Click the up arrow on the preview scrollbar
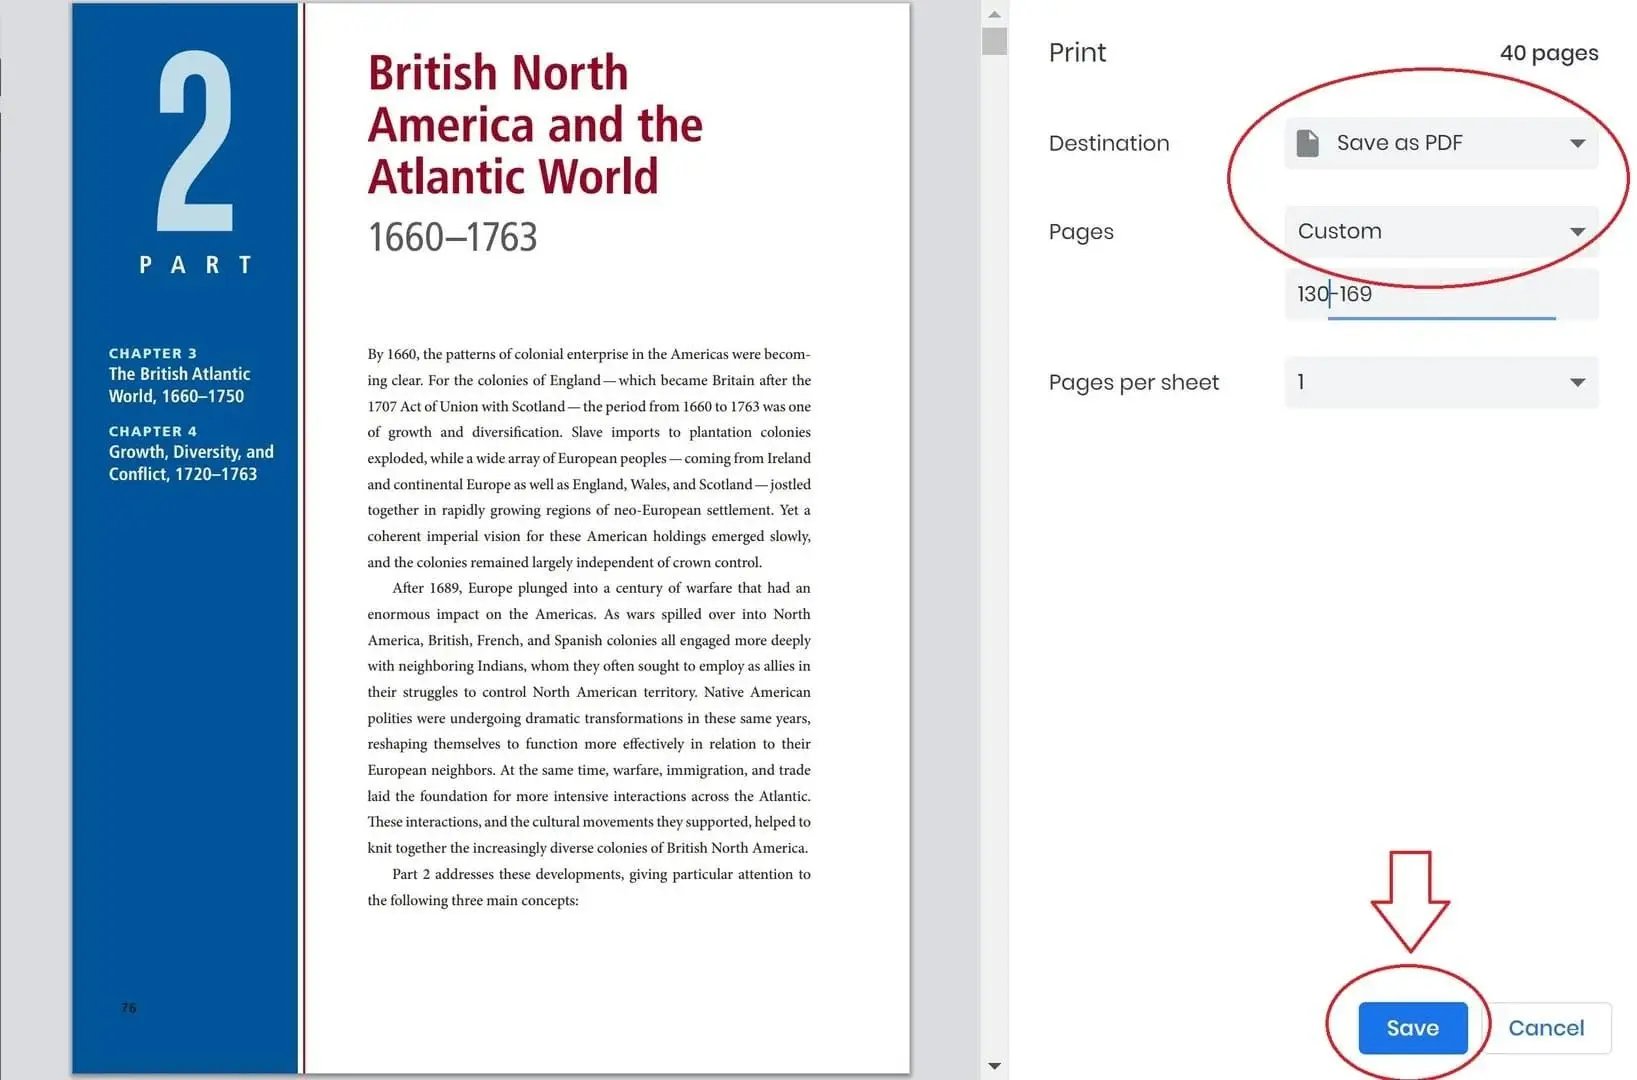 [x=994, y=13]
